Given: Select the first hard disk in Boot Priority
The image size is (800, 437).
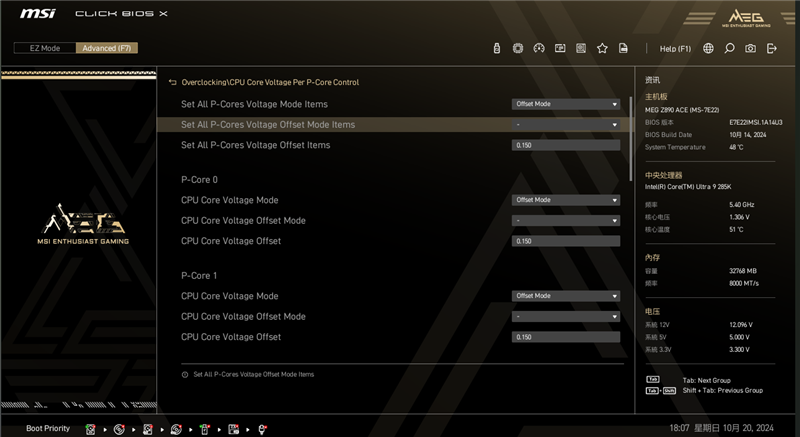Looking at the screenshot, I should [90, 429].
